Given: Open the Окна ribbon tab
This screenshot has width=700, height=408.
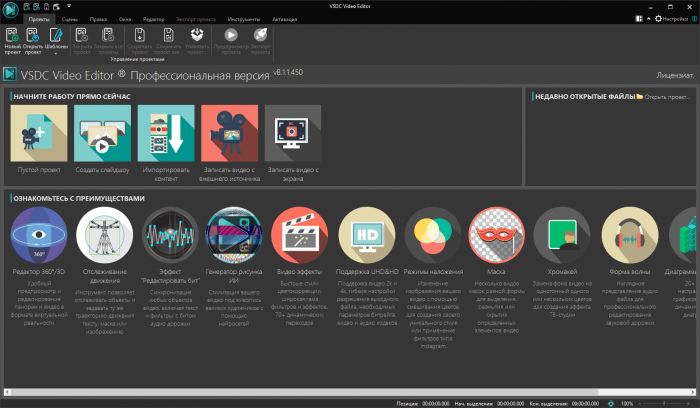Looking at the screenshot, I should pyautogui.click(x=125, y=19).
